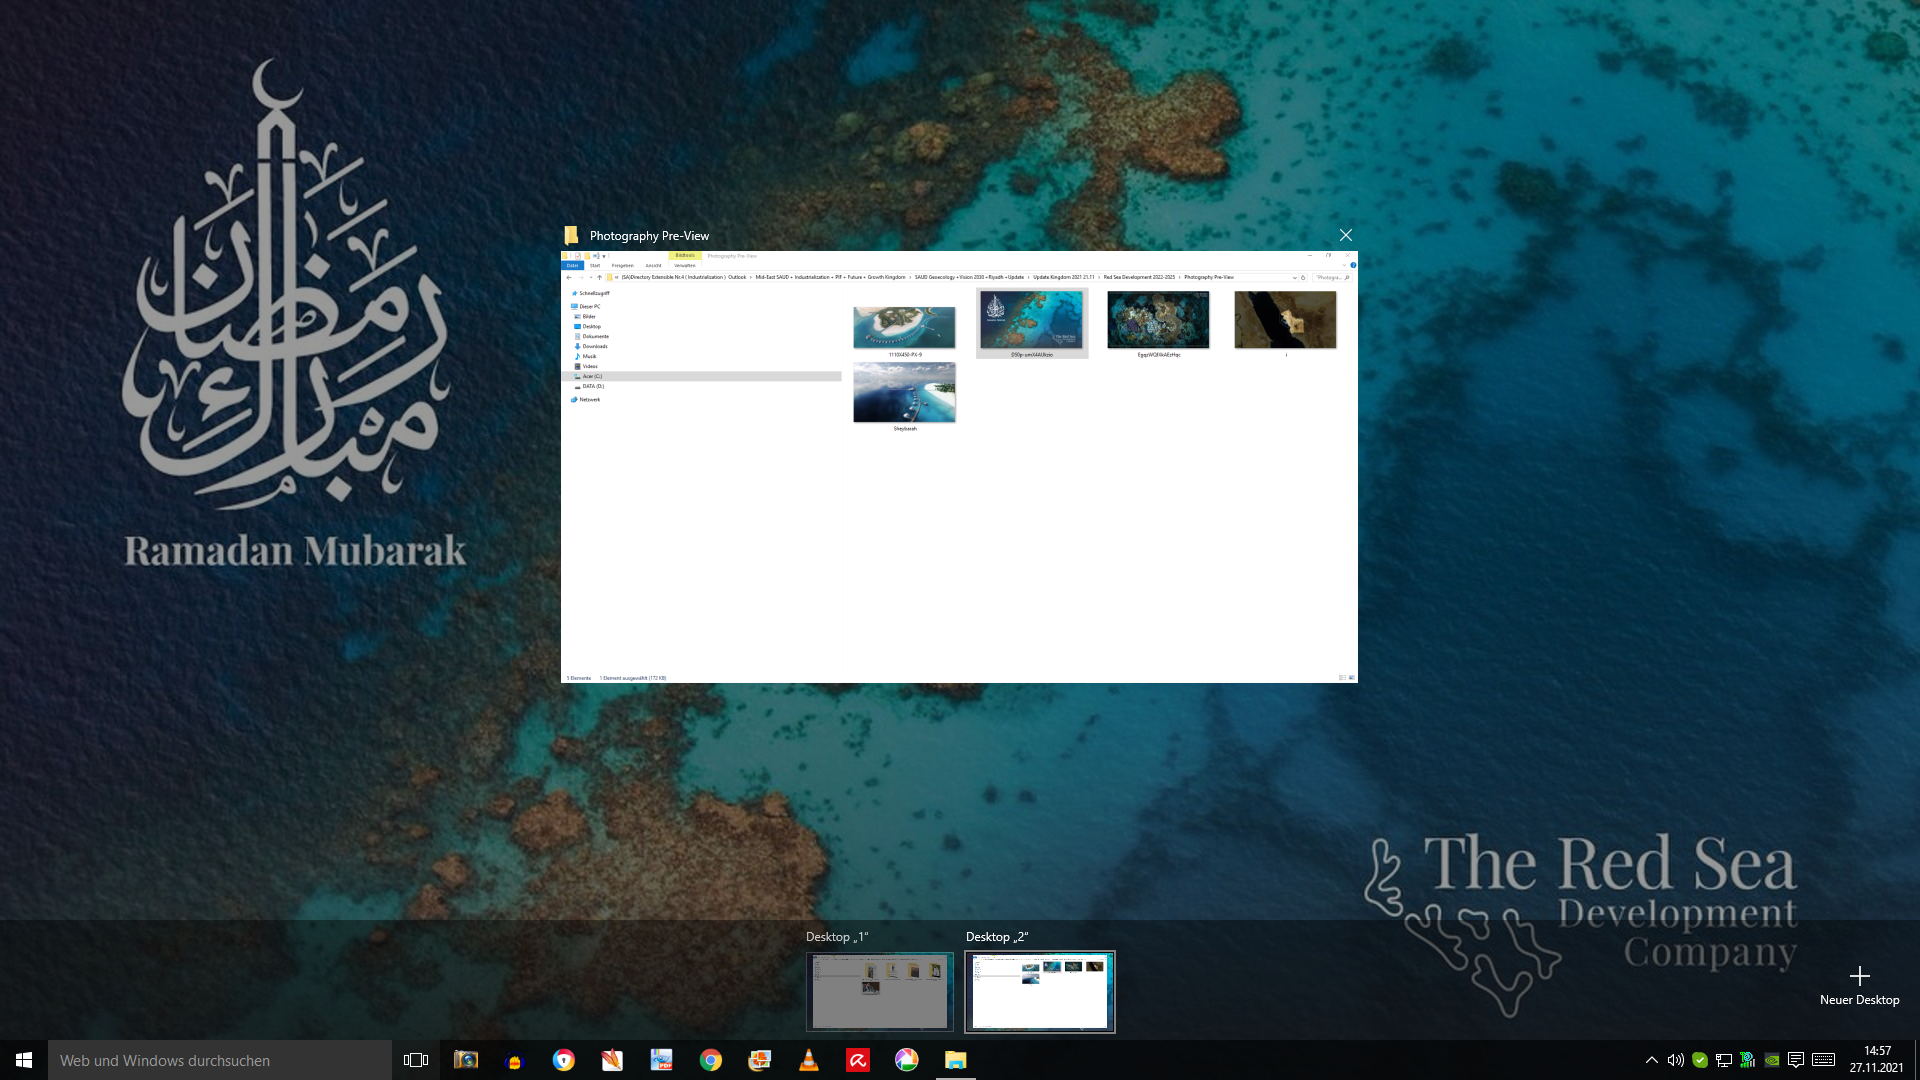
Task: Open Avira antivirus red umbrella icon
Action: point(858,1060)
